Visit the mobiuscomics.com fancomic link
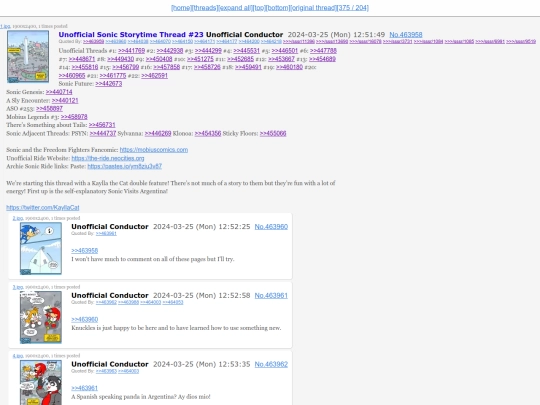 154,150
